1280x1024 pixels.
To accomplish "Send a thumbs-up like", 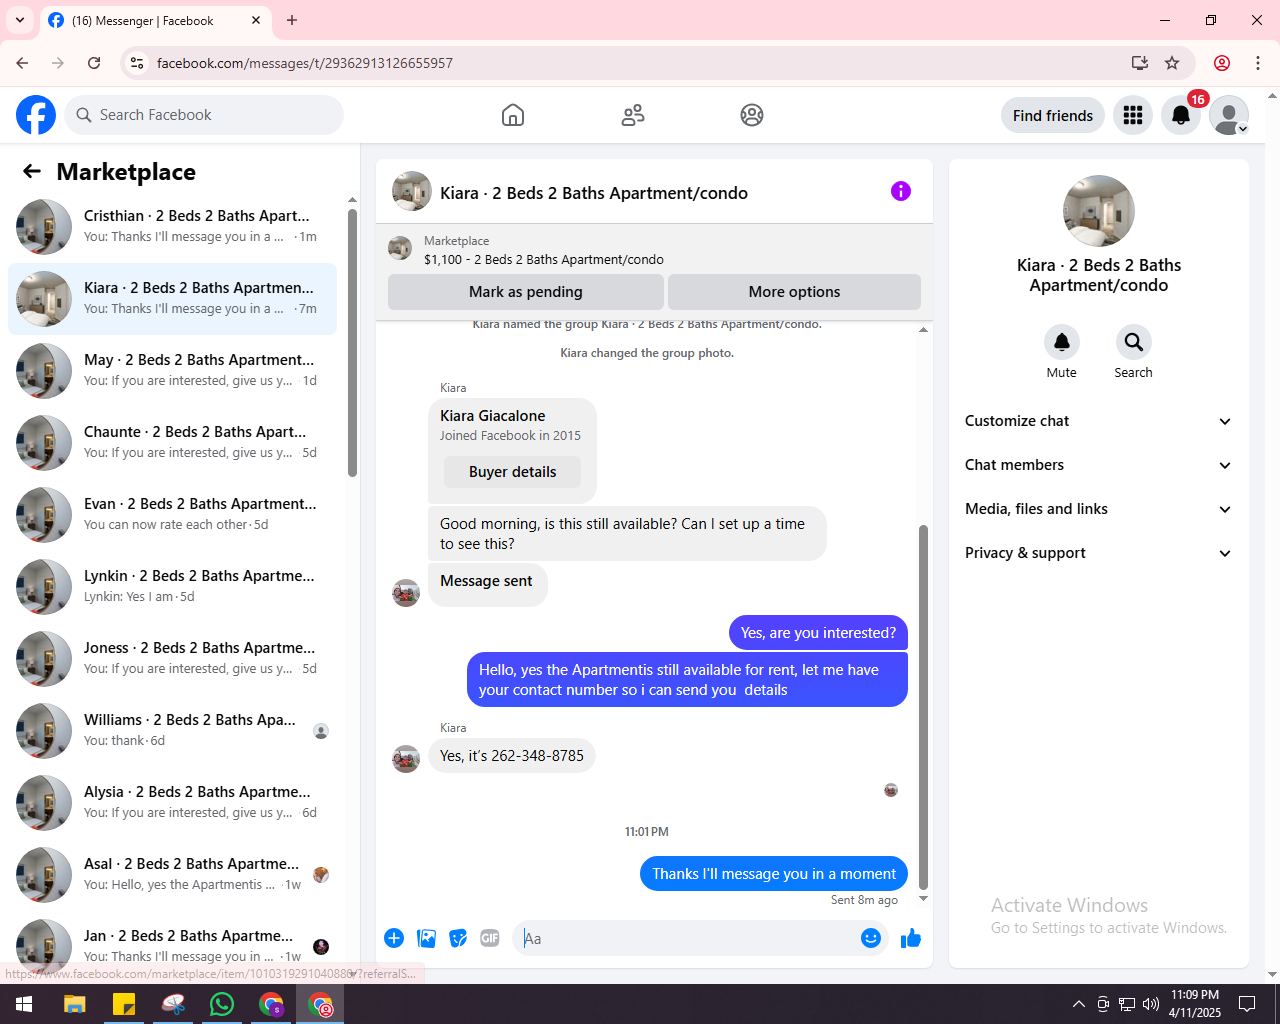I will pyautogui.click(x=911, y=938).
